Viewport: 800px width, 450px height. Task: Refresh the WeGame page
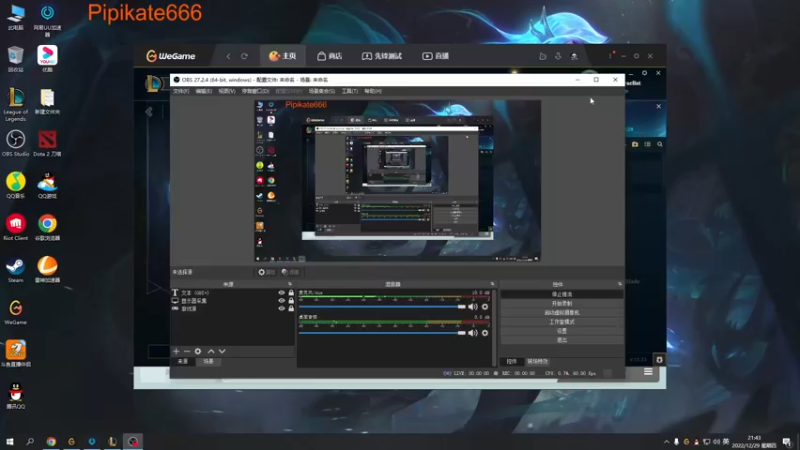pos(244,56)
